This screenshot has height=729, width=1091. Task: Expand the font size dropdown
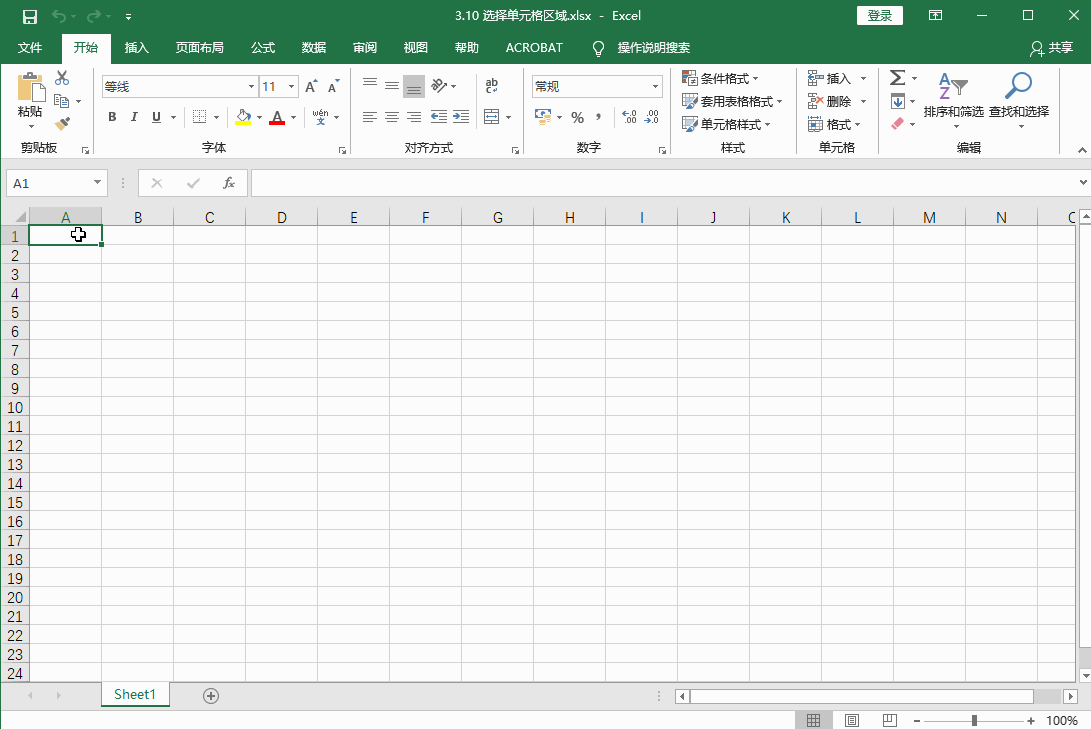[290, 86]
